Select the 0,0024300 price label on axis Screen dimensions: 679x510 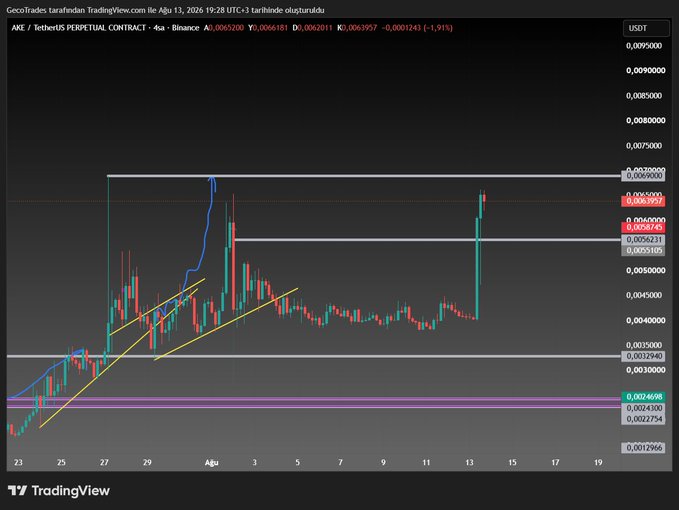pyautogui.click(x=643, y=408)
